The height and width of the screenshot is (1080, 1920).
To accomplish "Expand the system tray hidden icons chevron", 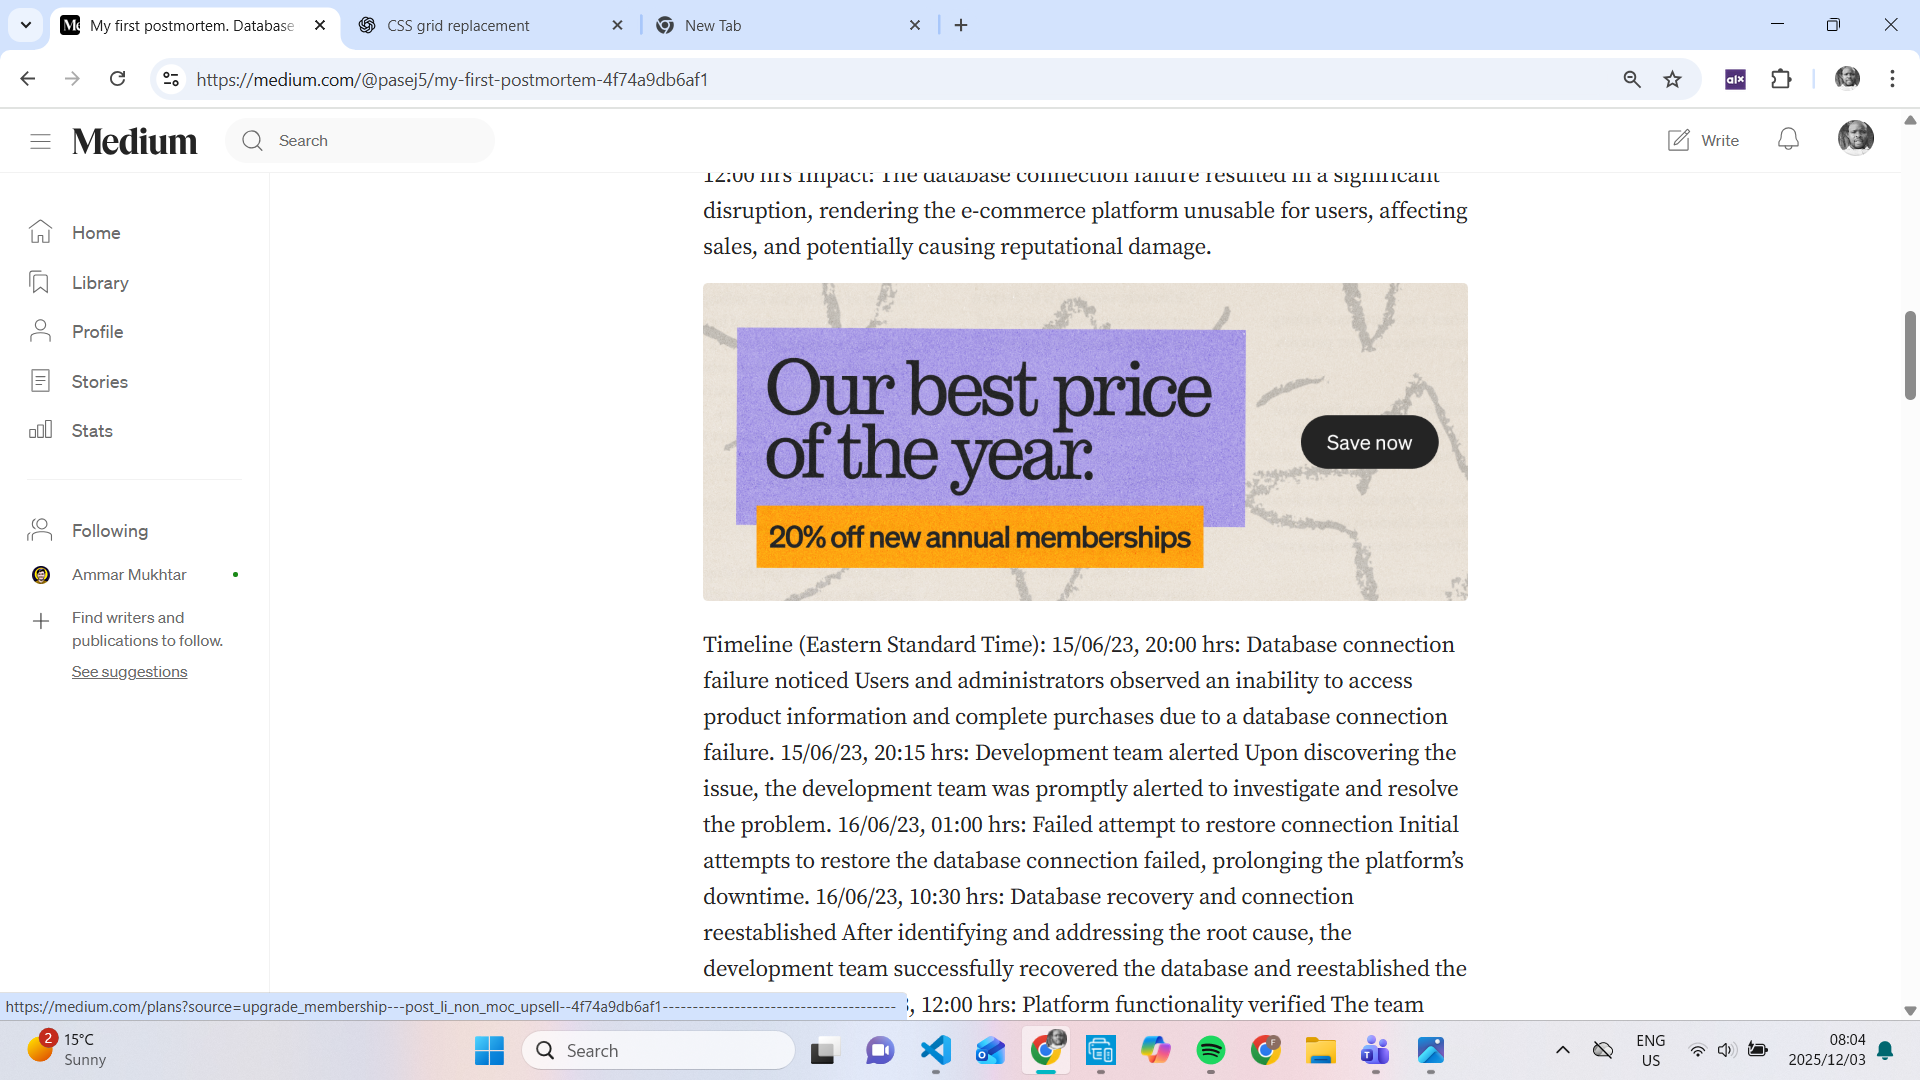I will [x=1562, y=1050].
